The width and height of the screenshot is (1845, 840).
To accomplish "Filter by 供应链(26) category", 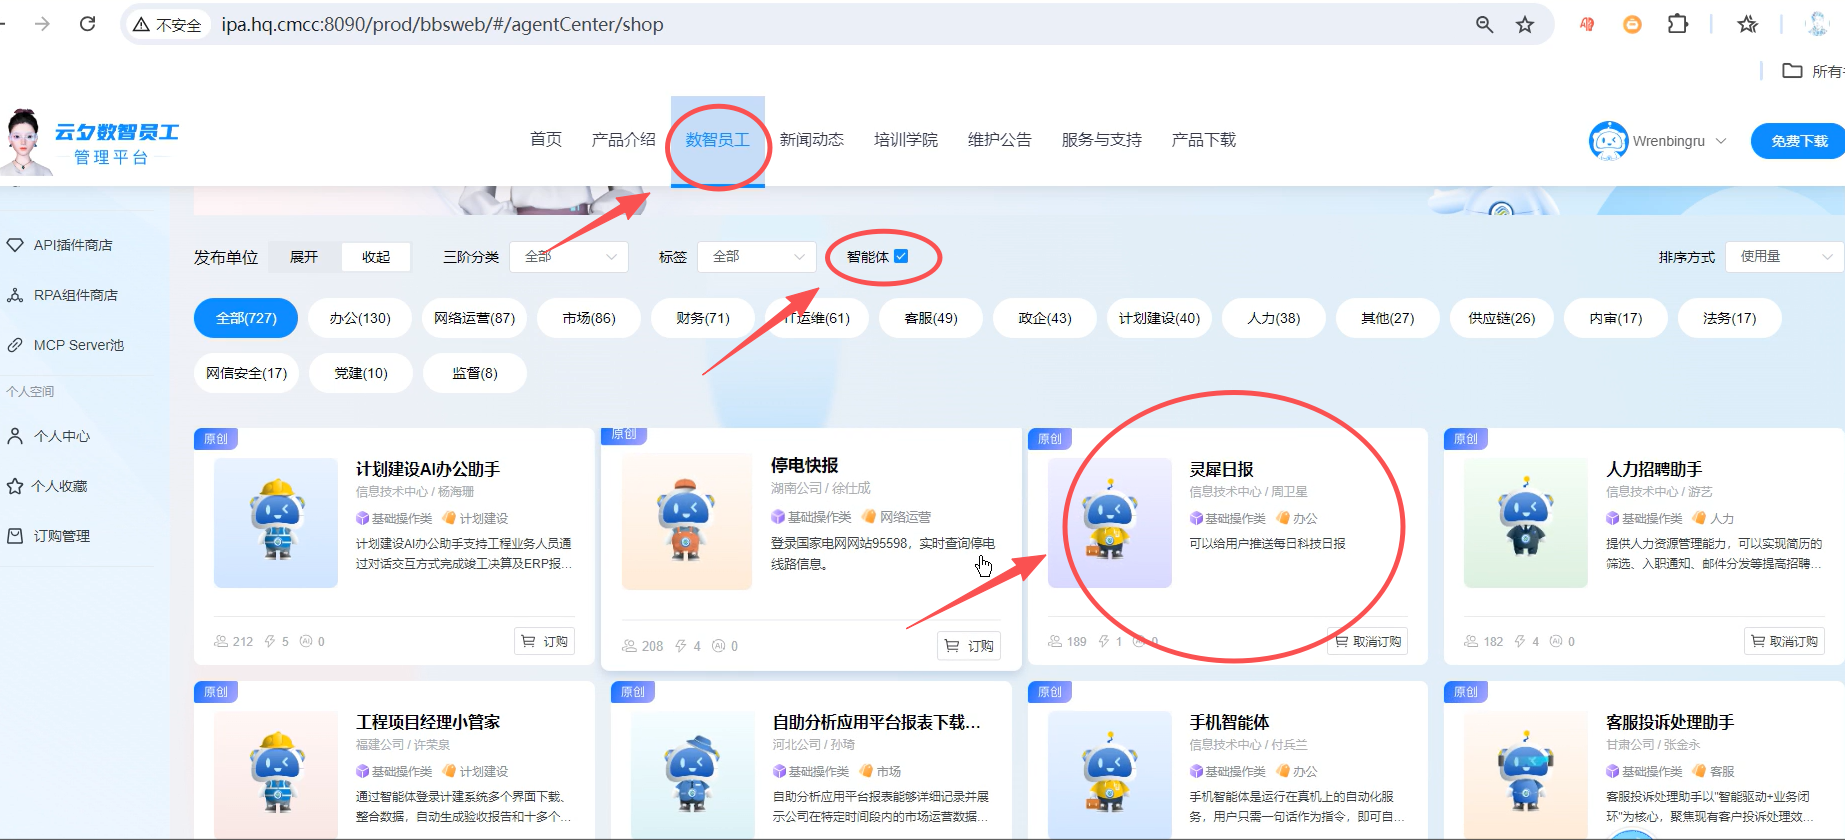I will 1502,318.
